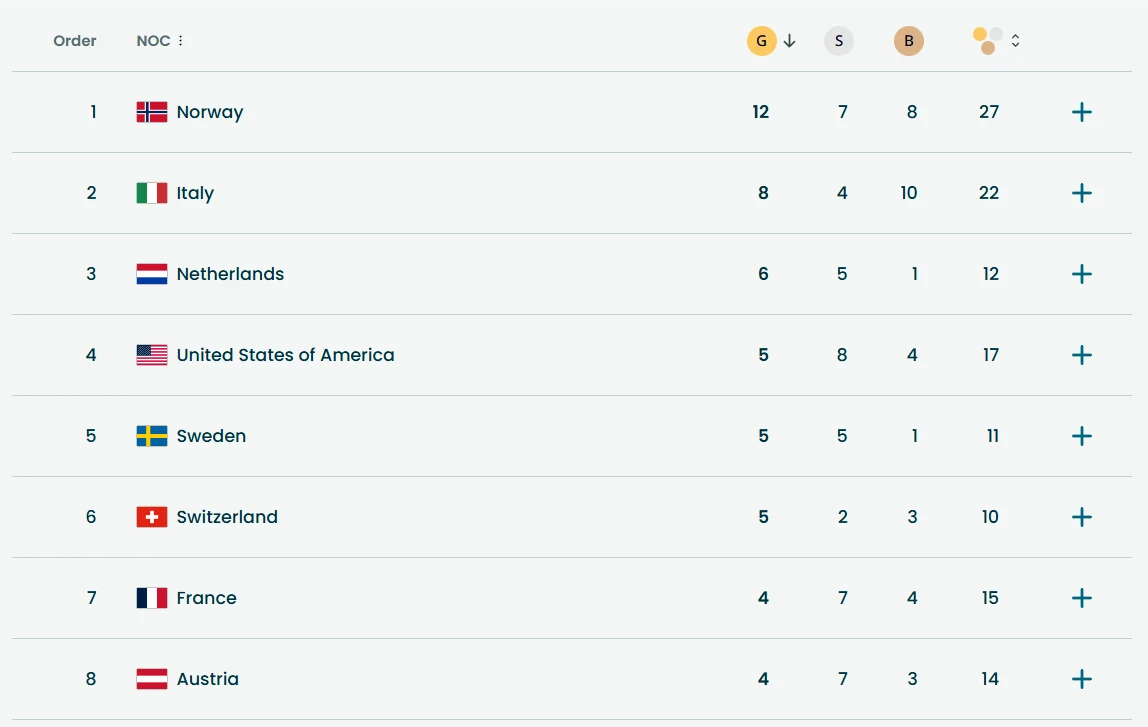Select the gold medal (G) column icon
This screenshot has height=727, width=1148.
(x=761, y=40)
